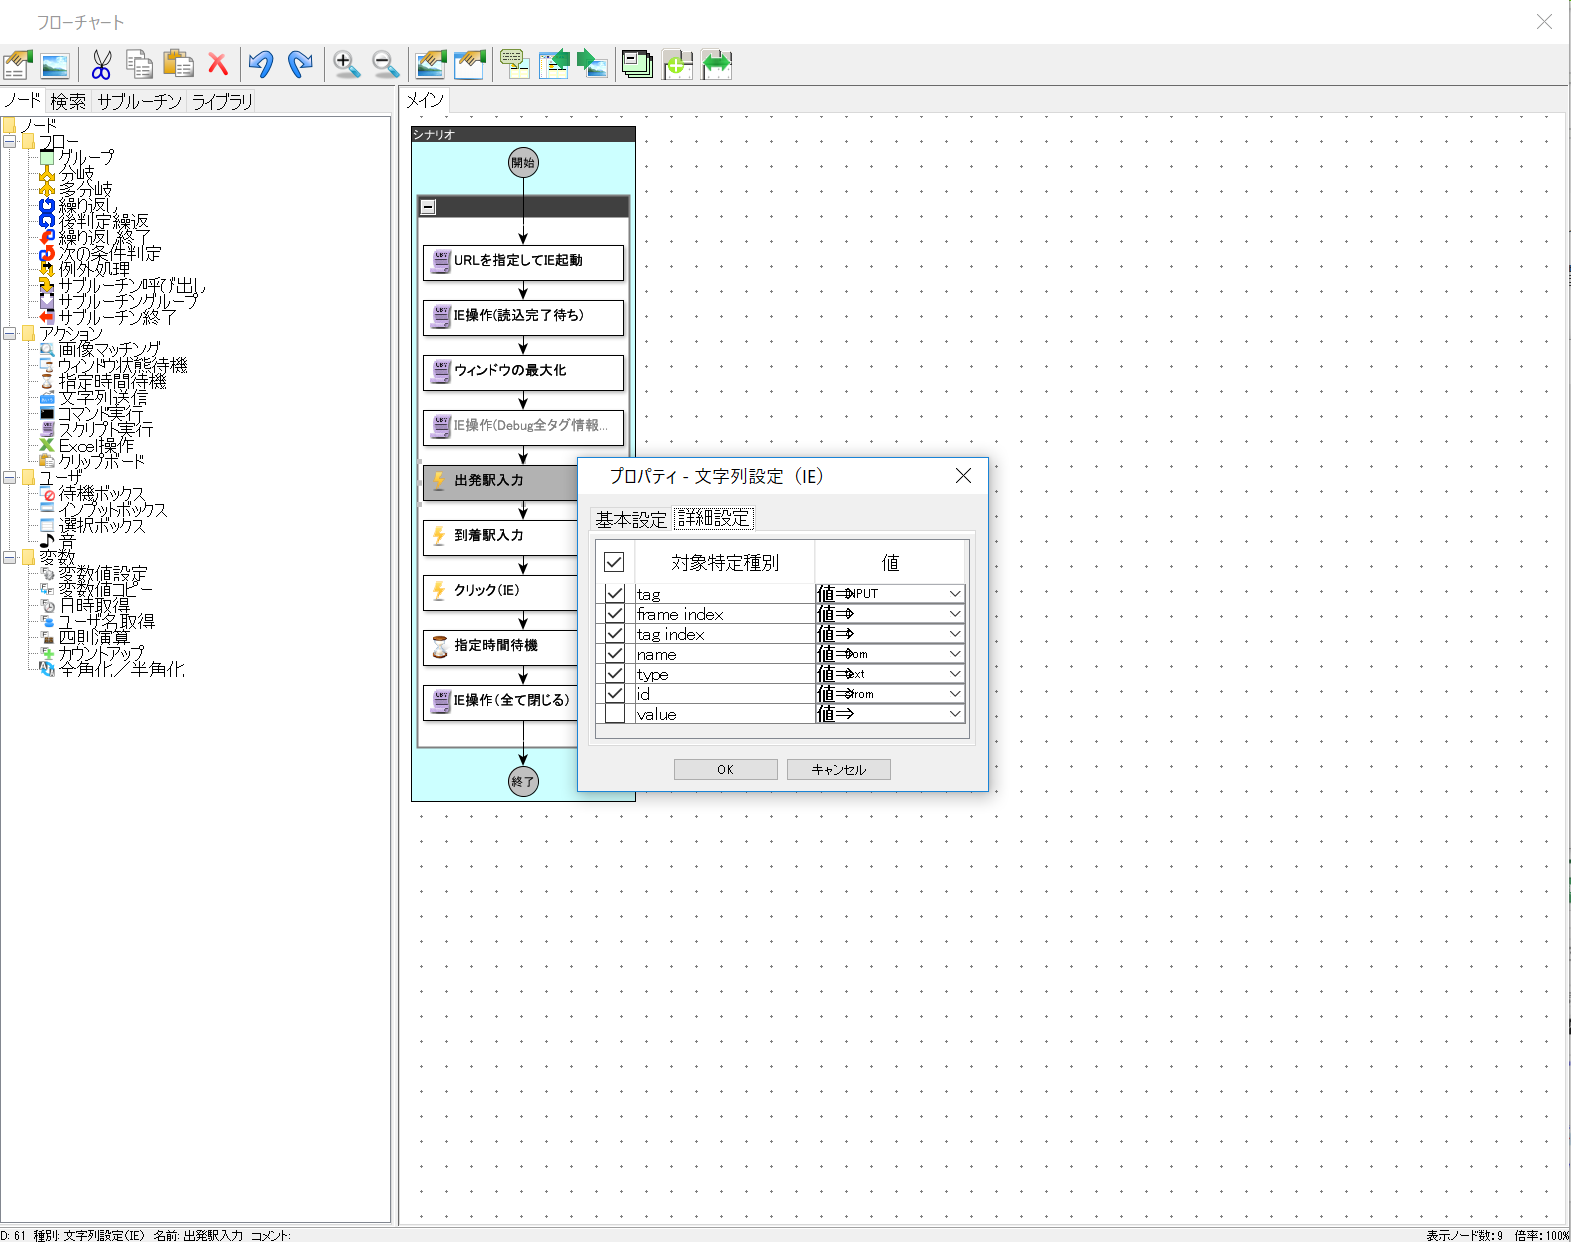Screen dimensions: 1571x1242
Task: Open the tag value dropdown
Action: 955,594
